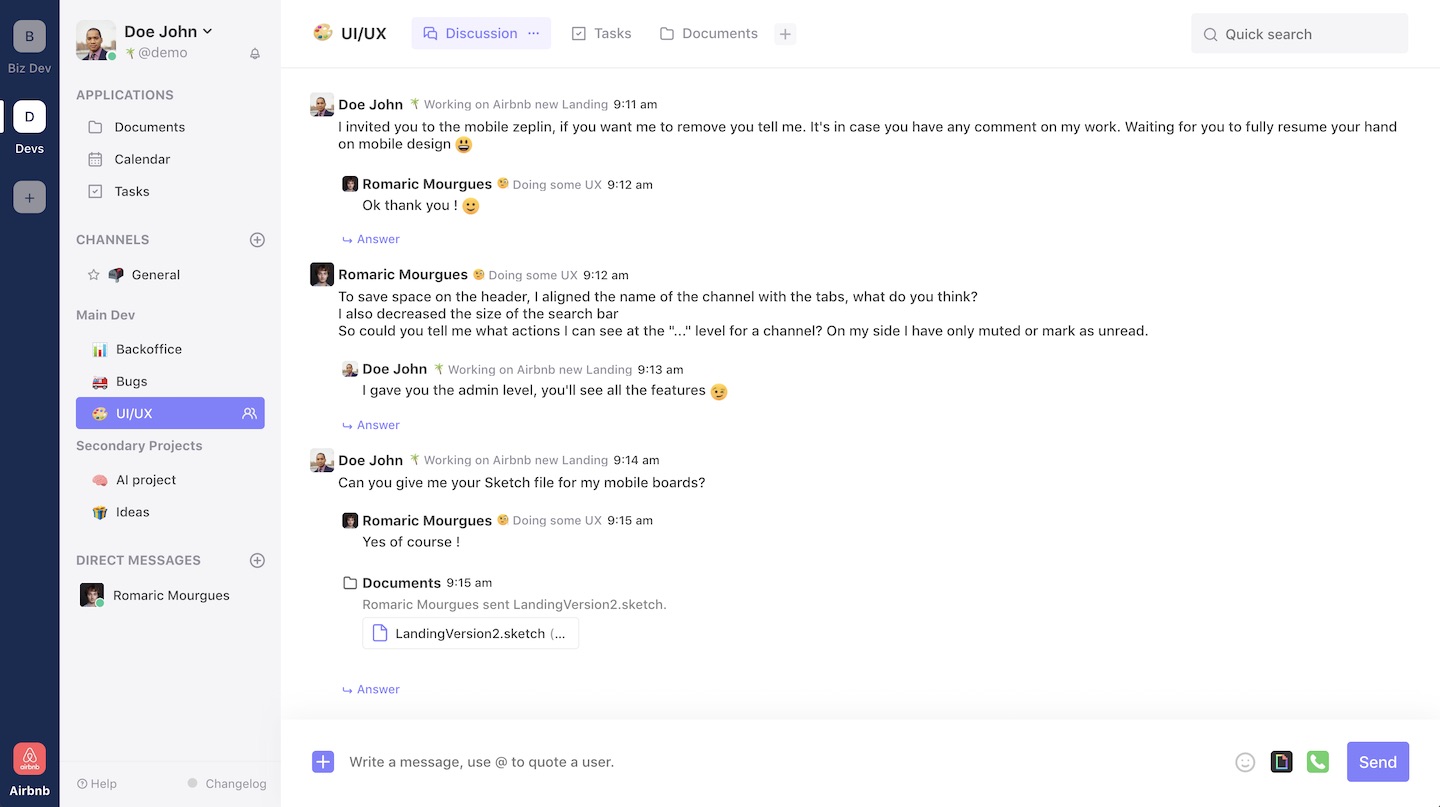Start a phone call with green icon
The image size is (1440, 807).
coord(1318,762)
